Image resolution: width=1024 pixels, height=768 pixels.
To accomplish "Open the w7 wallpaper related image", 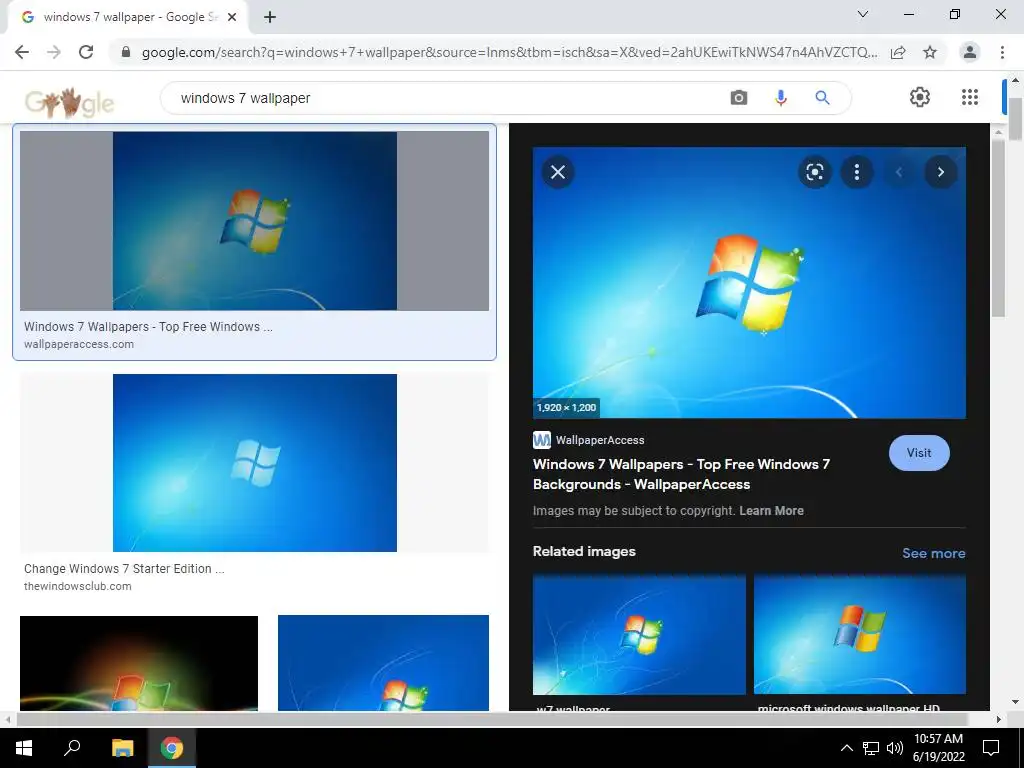I will [x=639, y=634].
